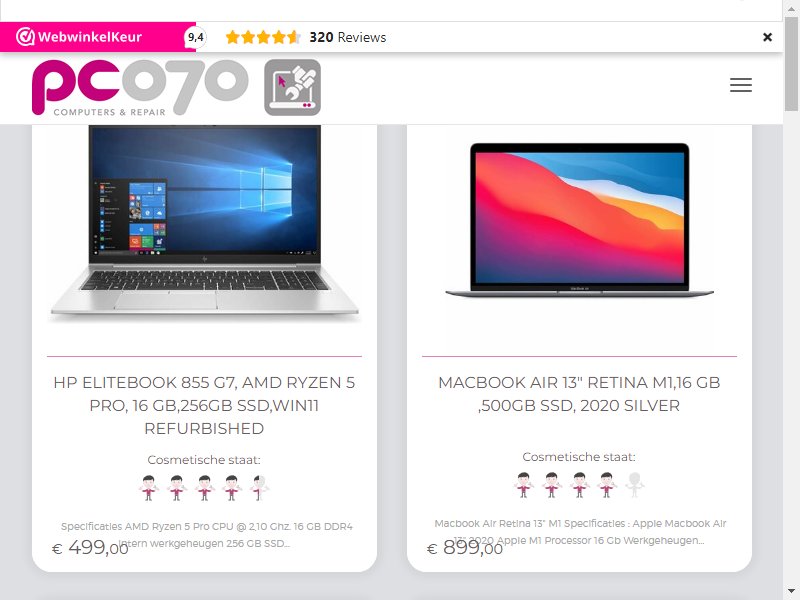Screen dimensions: 800x600
Task: Click the HP EliteBook specifications description text
Action: [206, 535]
